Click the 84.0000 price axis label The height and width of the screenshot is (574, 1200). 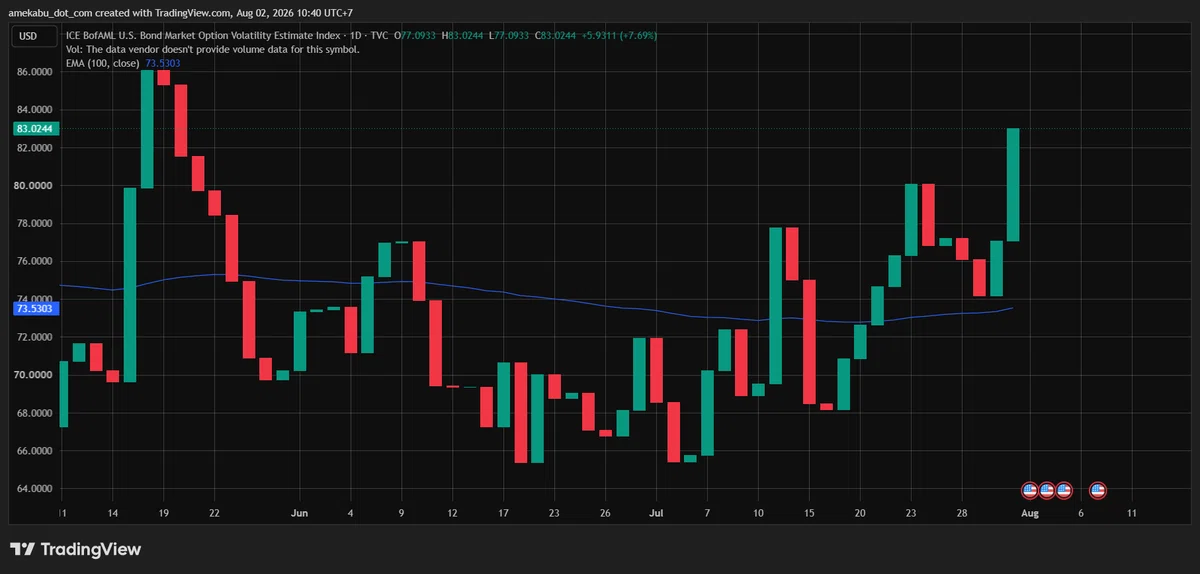(x=35, y=110)
